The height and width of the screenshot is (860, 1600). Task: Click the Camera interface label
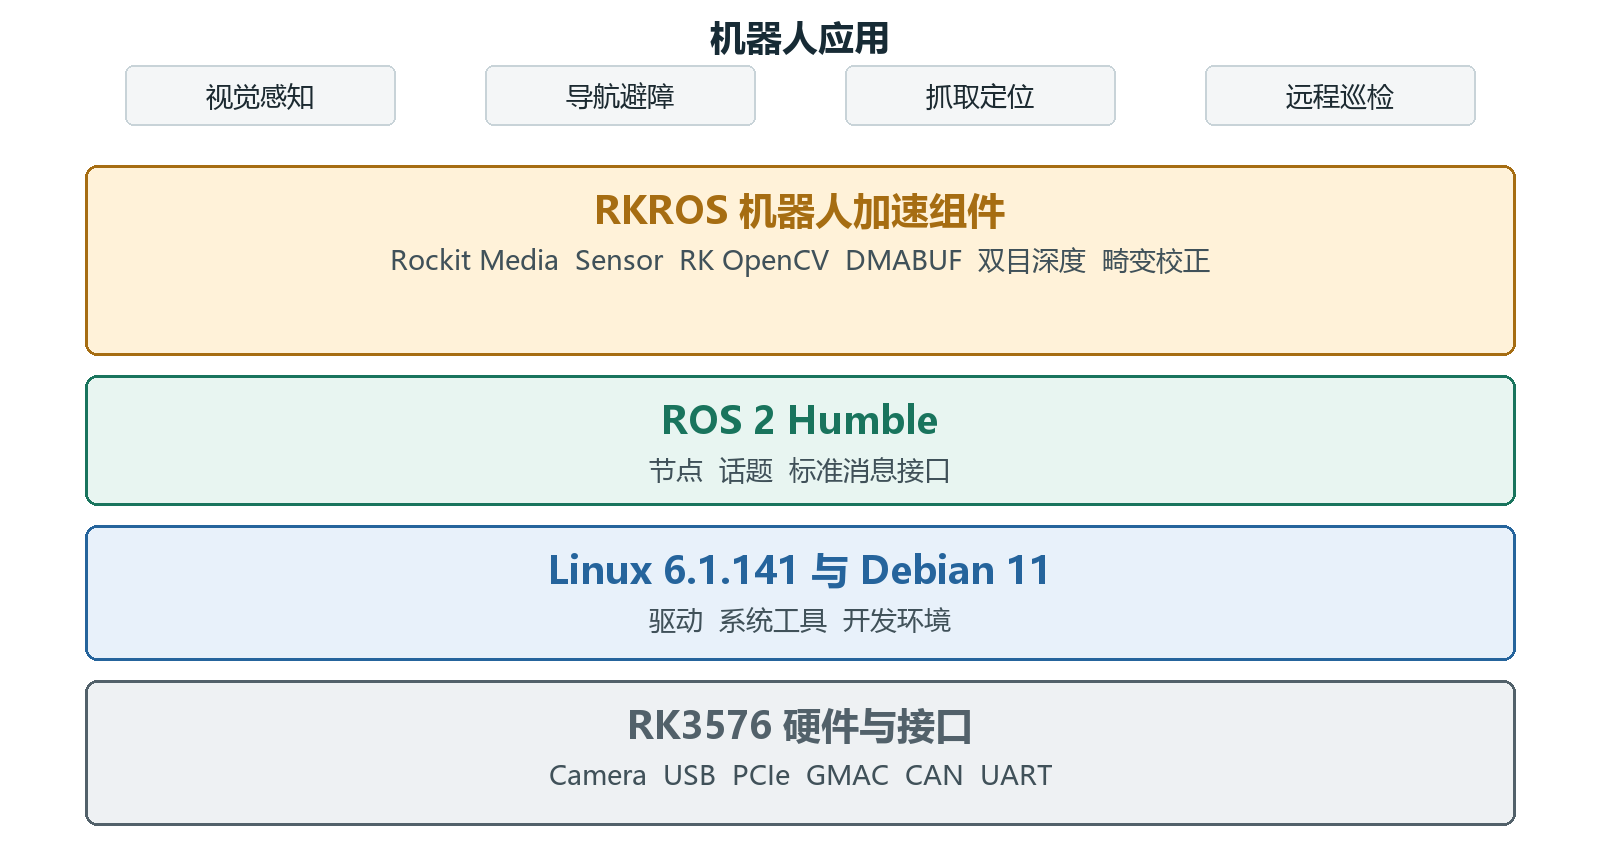pos(598,775)
